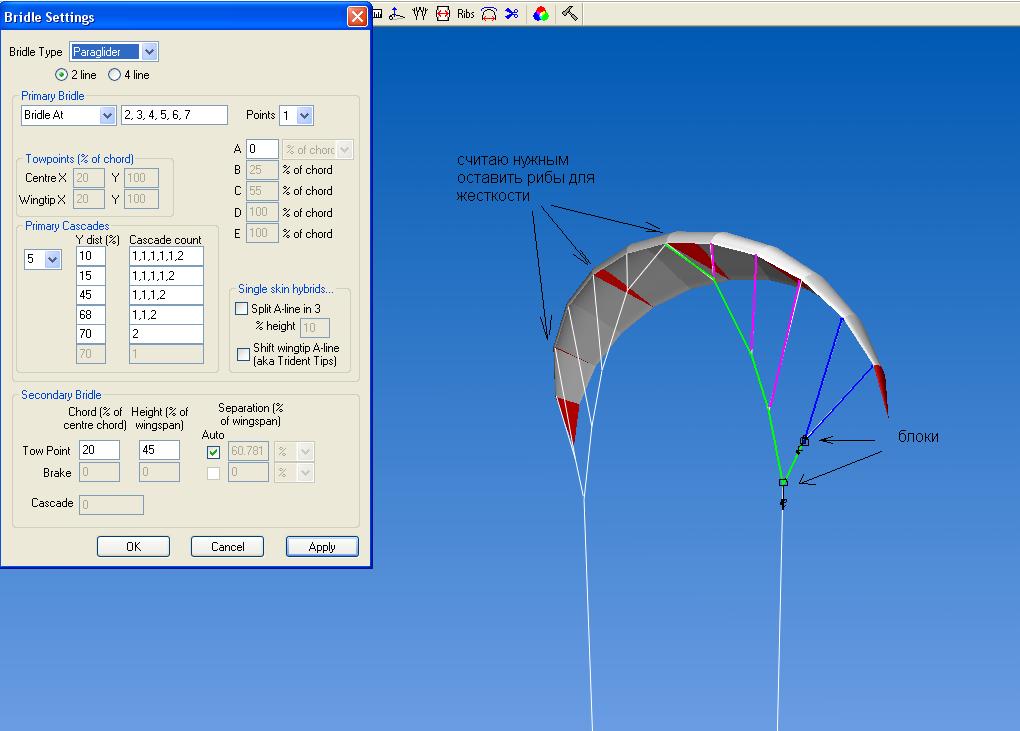1020x731 pixels.
Task: Close the Bridle Settings dialog
Action: (357, 17)
